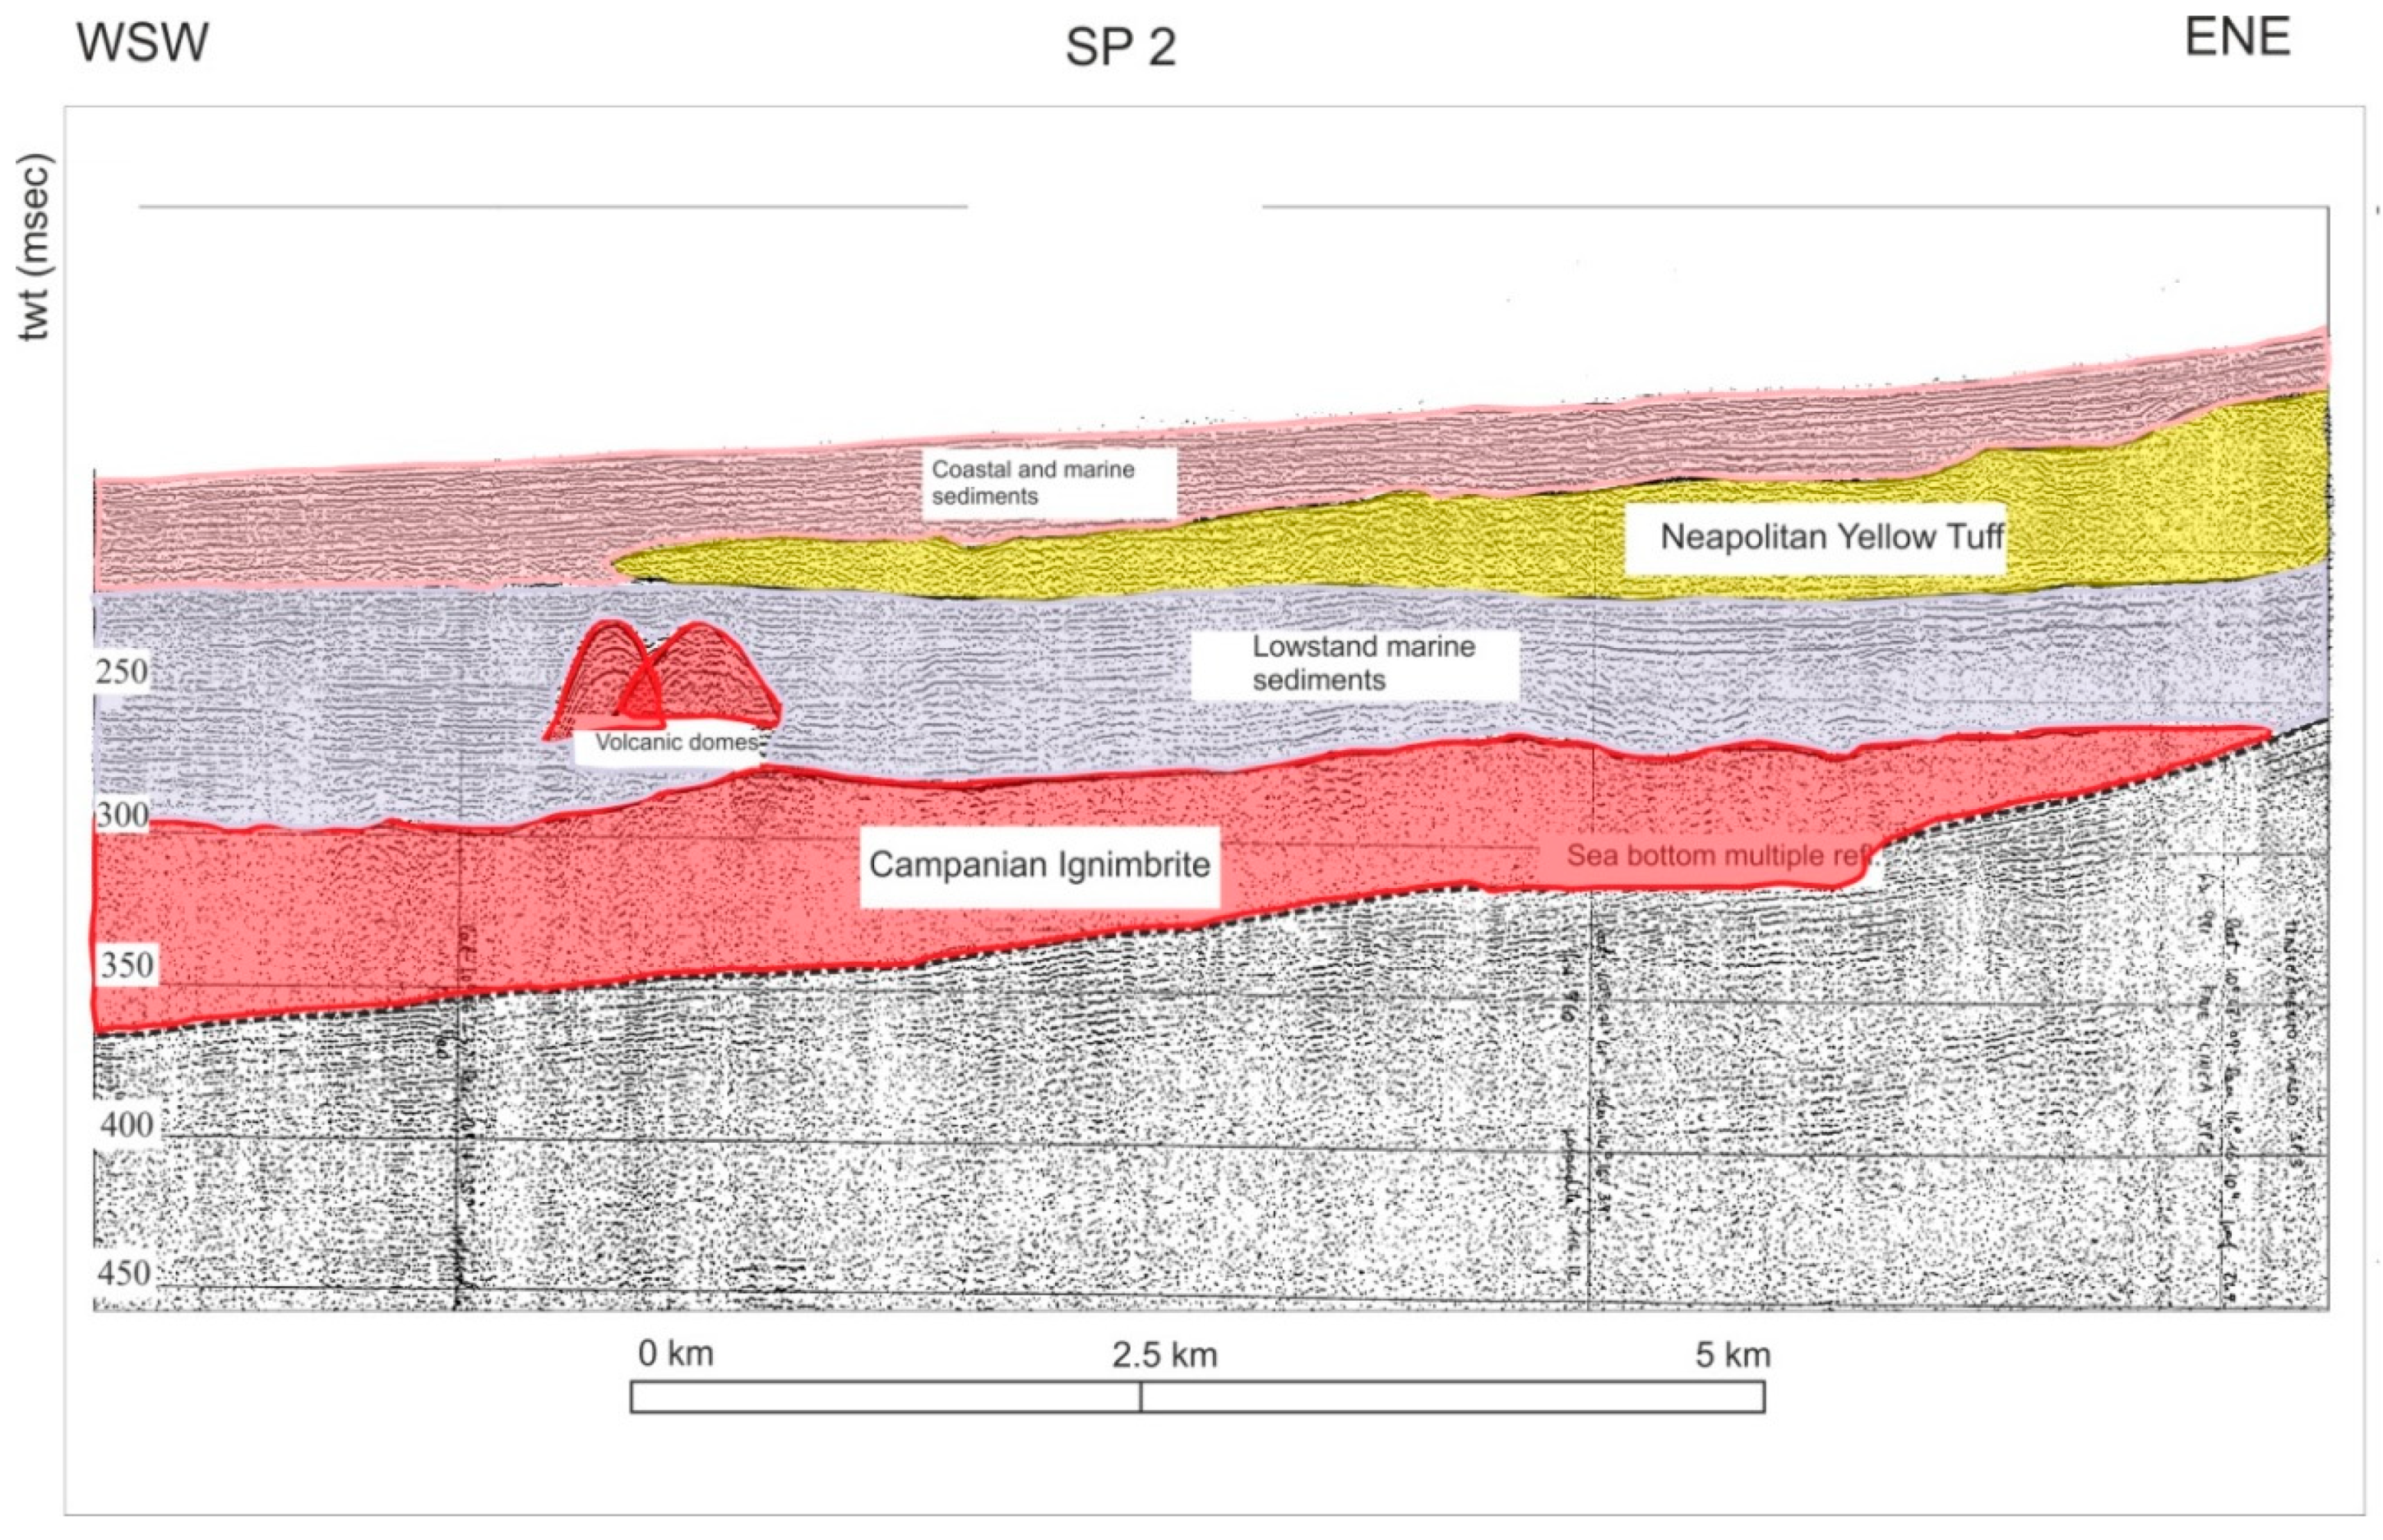Click the Coastal and marine sediments label
The image size is (2383, 1540).
1033,482
